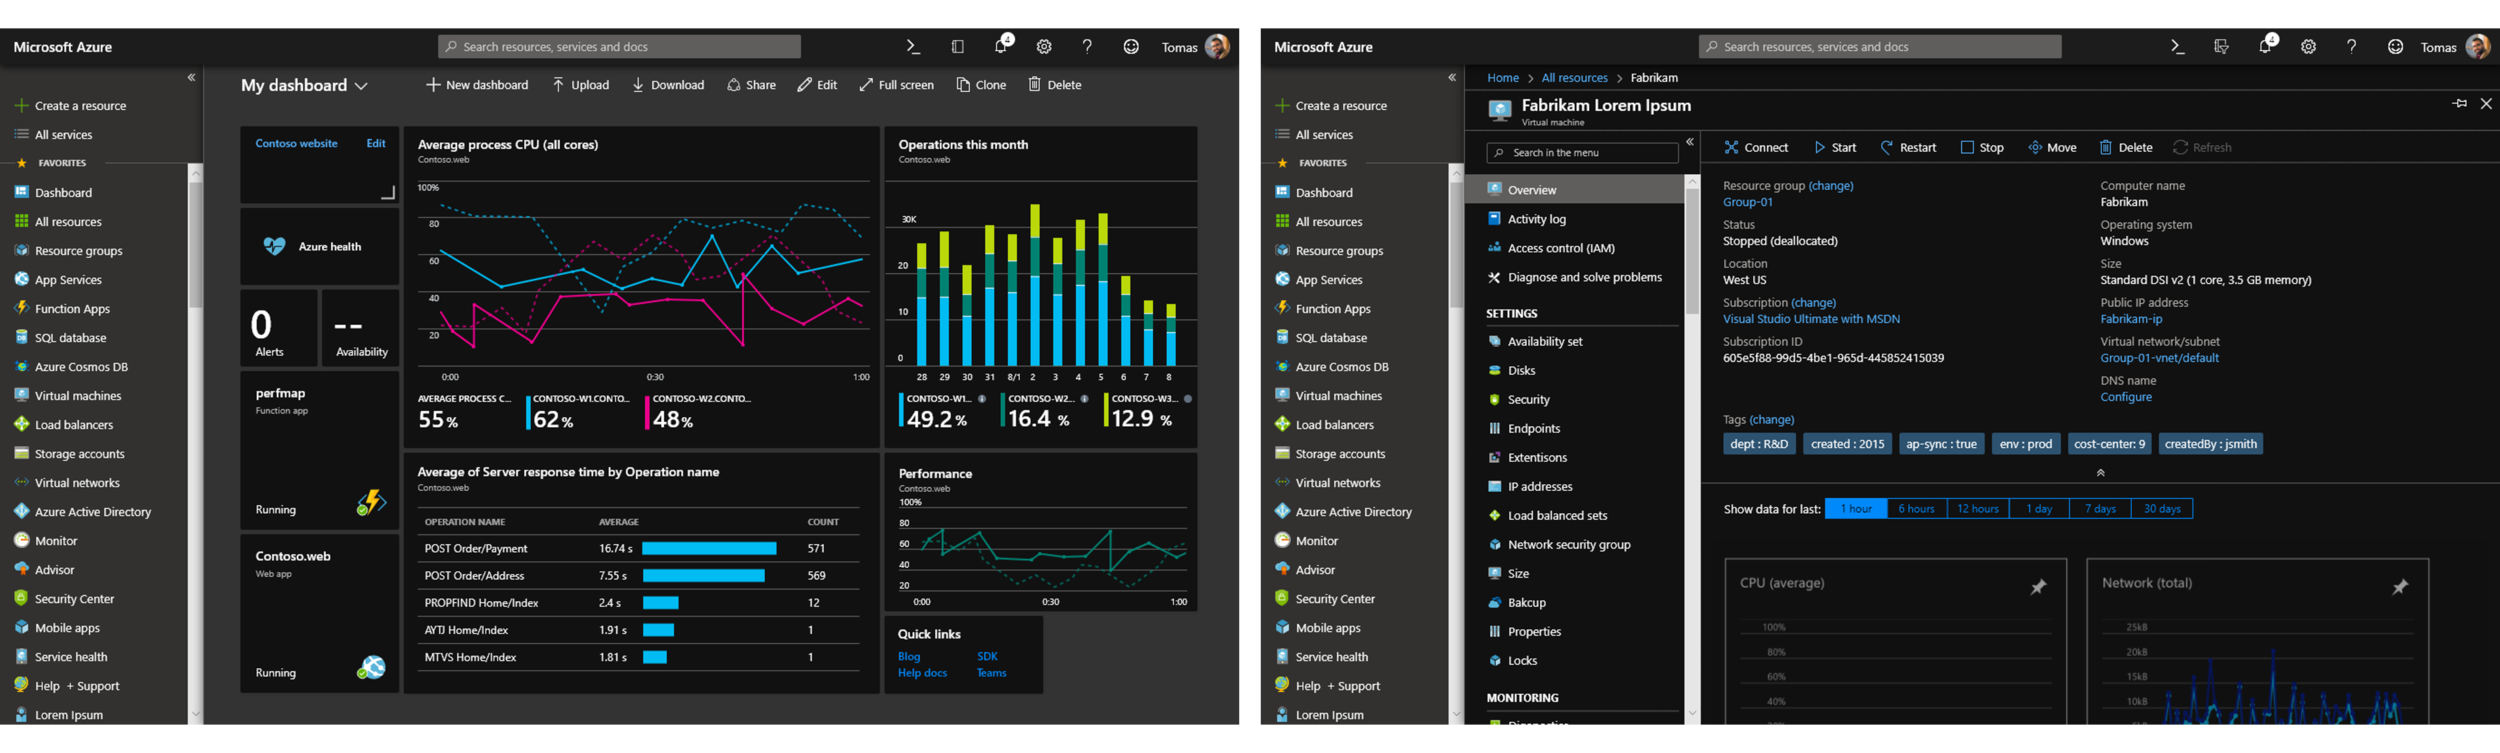This screenshot has height=753, width=2500.
Task: Collapse the Fabrikam resource menu
Action: coord(1690,142)
